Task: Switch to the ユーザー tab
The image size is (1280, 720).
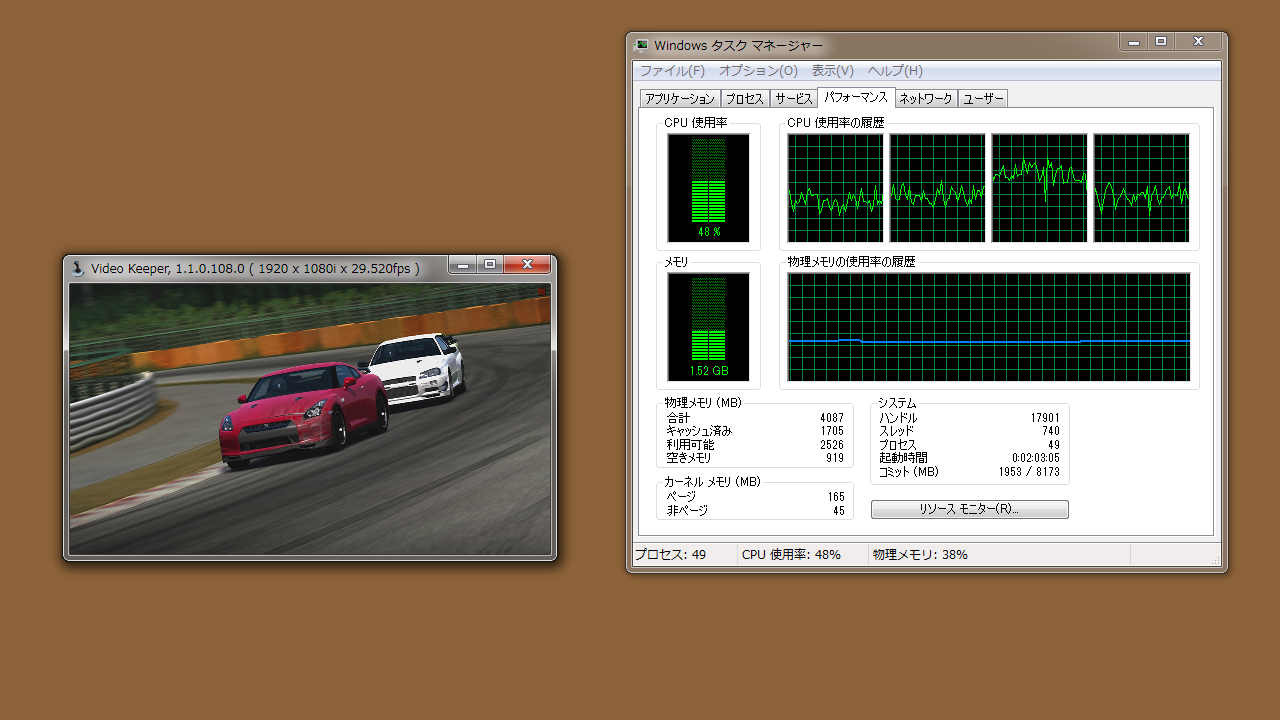Action: click(982, 99)
